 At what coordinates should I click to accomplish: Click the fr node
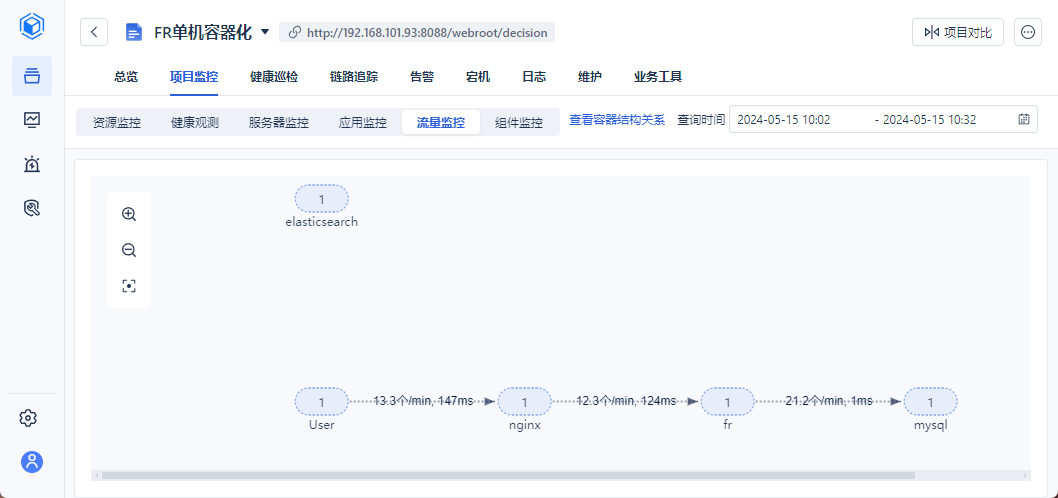coord(727,402)
